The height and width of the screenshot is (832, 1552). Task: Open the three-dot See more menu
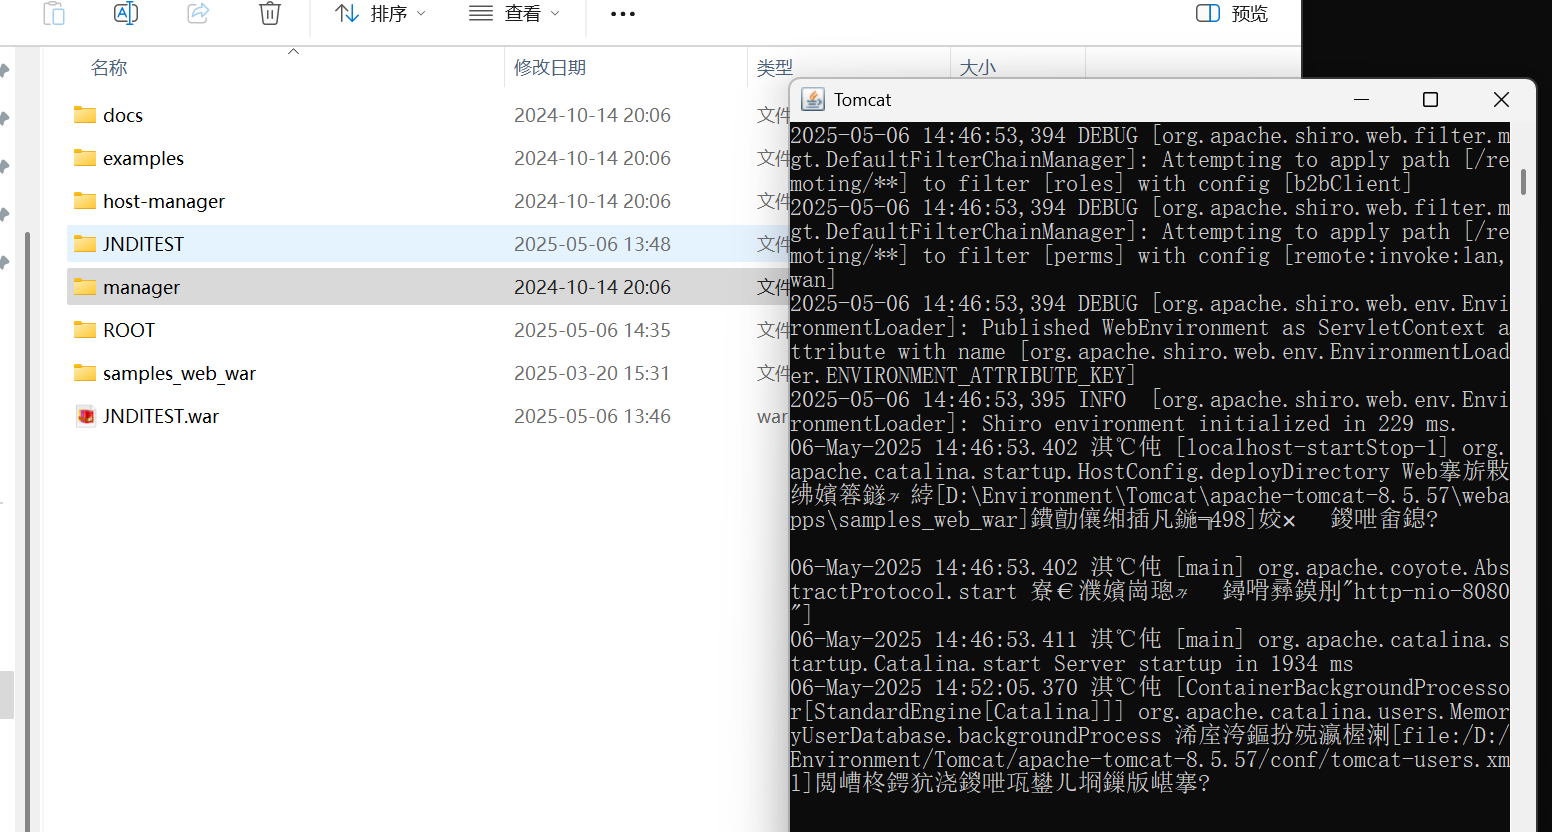[623, 14]
